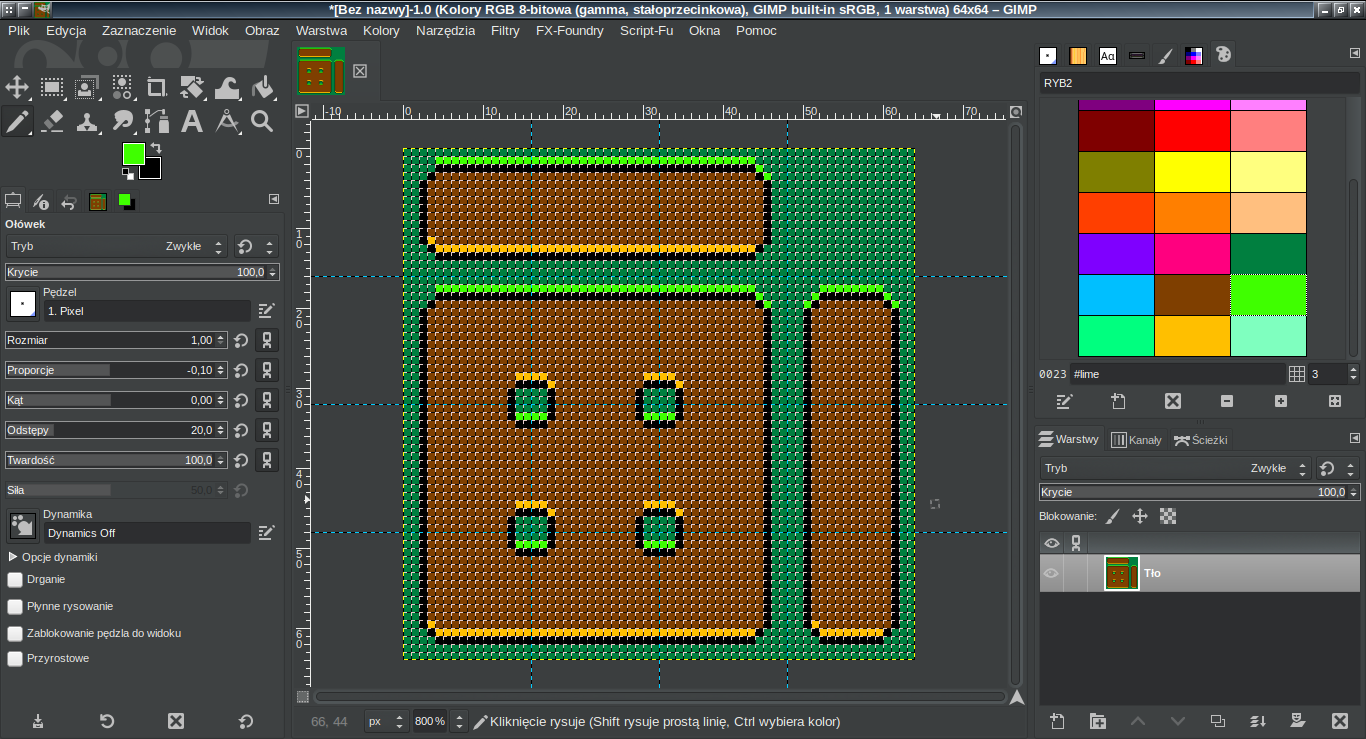Viewport: 1366px width, 739px height.
Task: Open the Script-Fu menu
Action: coord(646,30)
